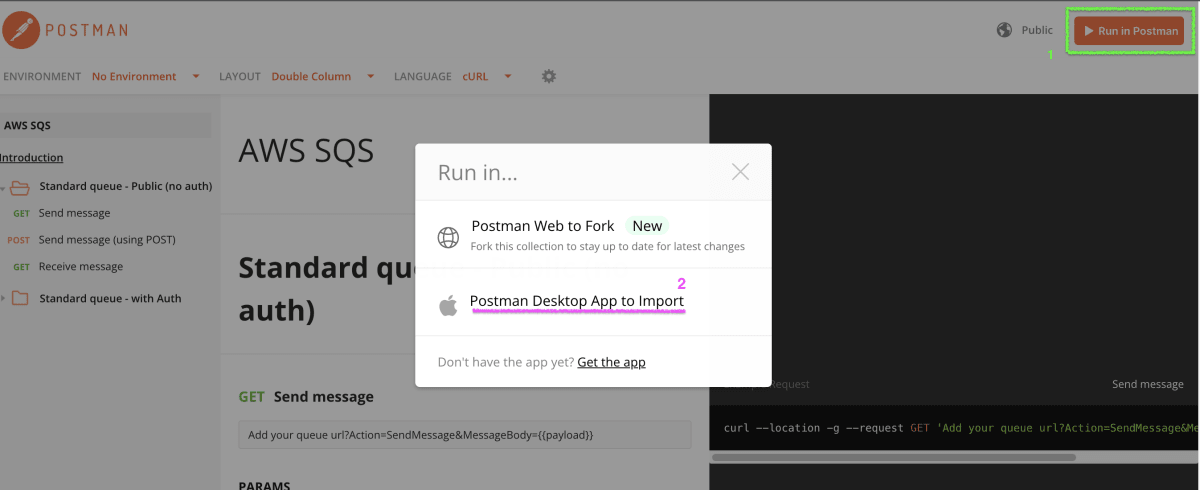1200x490 pixels.
Task: Click the PARAMS section heading
Action: pyautogui.click(x=264, y=485)
